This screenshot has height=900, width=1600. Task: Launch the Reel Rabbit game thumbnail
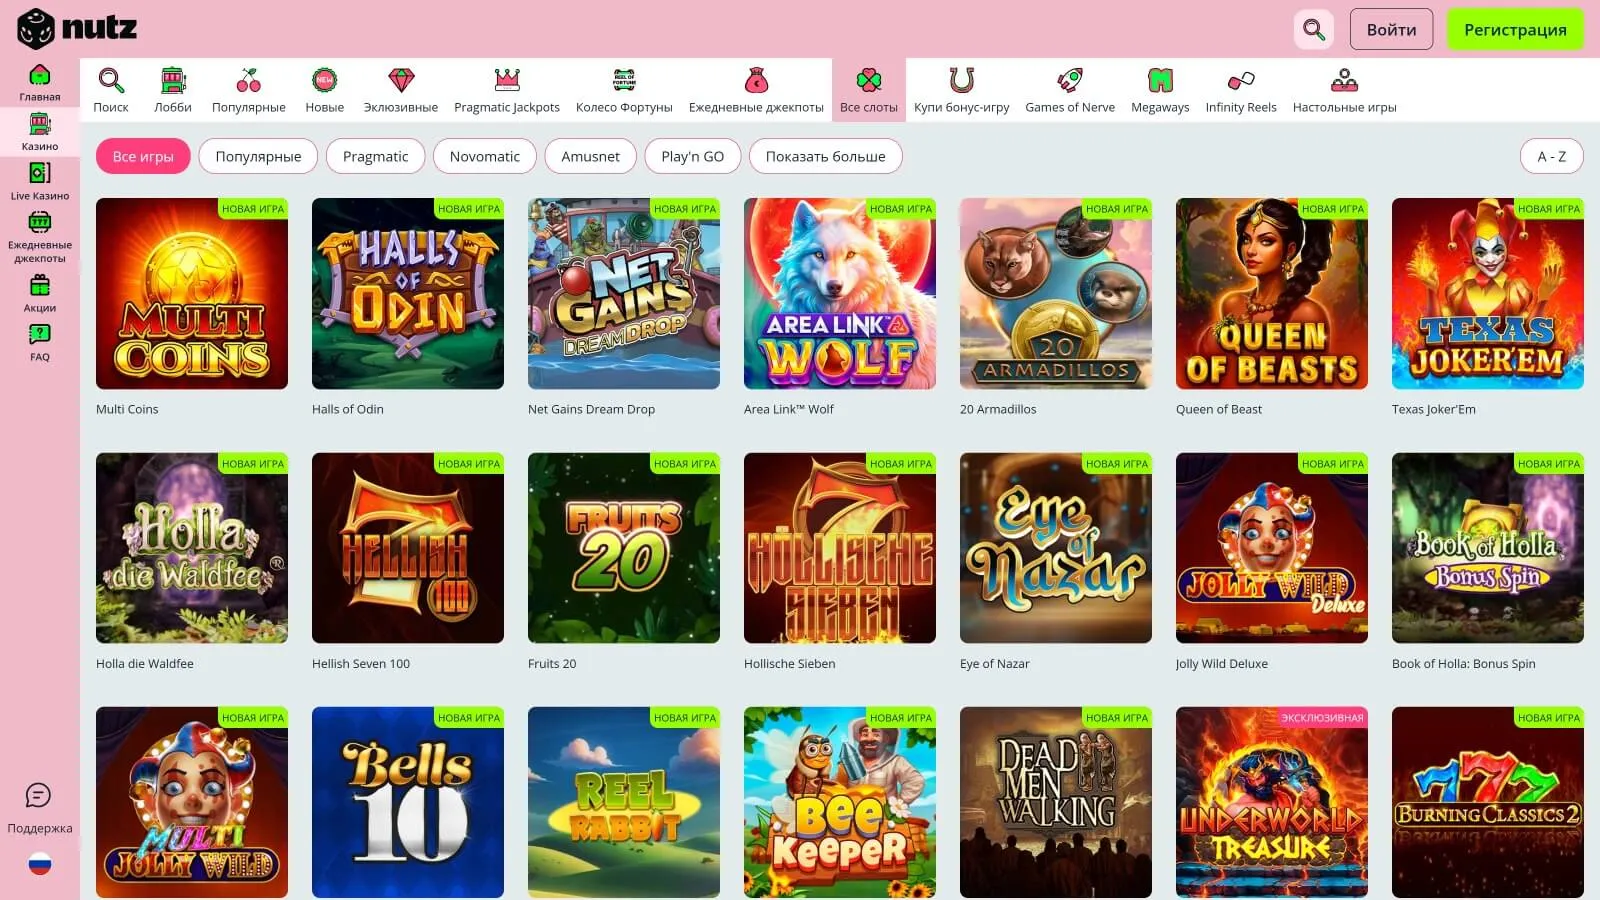point(624,802)
